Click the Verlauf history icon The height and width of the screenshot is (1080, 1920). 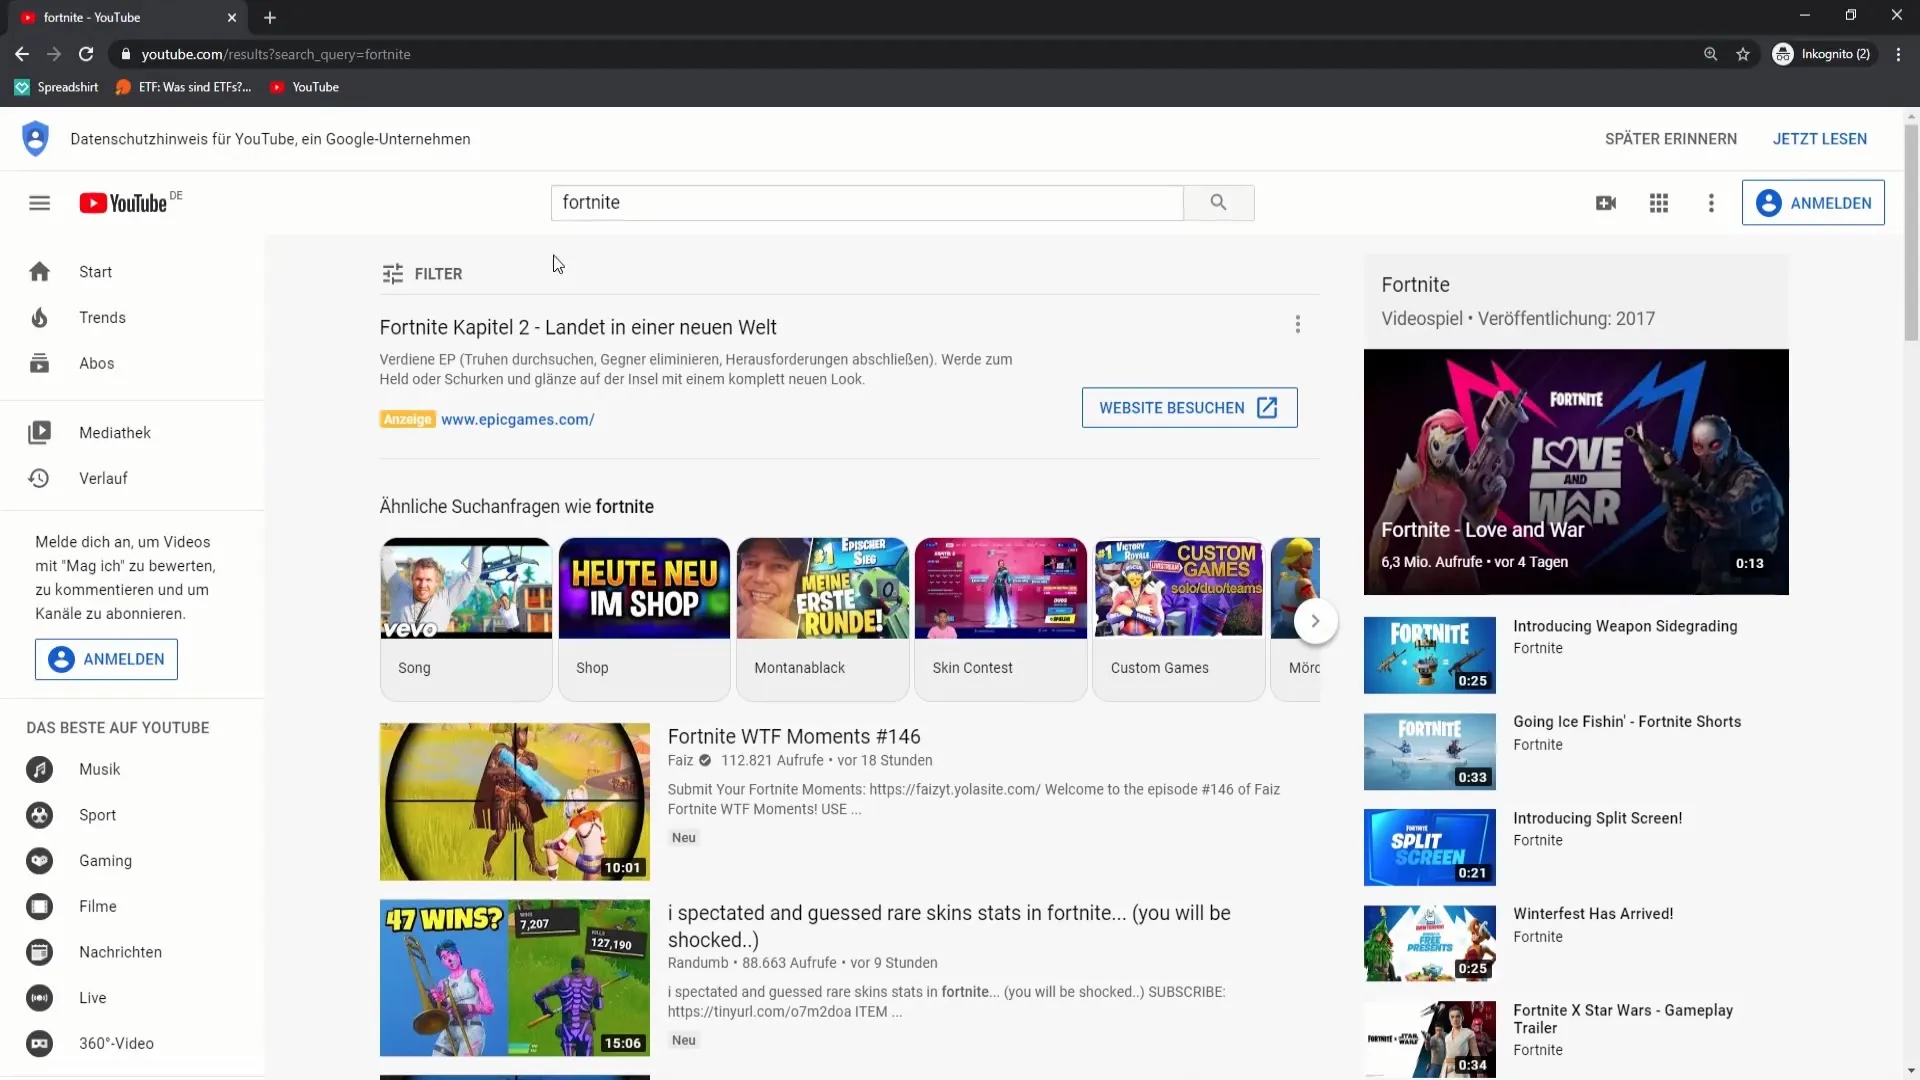click(x=39, y=478)
